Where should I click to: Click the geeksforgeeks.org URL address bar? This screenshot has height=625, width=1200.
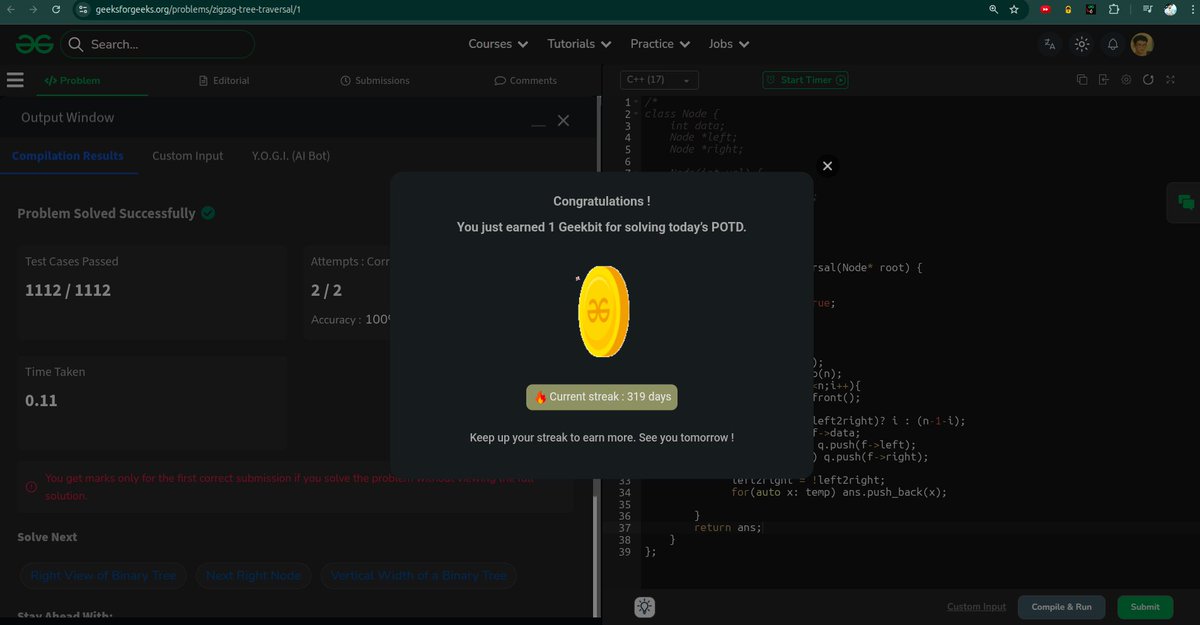coord(197,9)
